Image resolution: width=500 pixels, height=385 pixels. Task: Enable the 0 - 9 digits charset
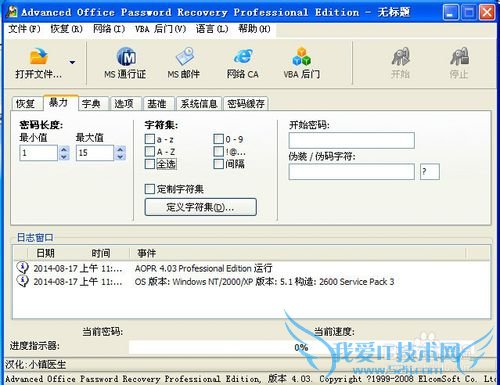click(x=218, y=139)
